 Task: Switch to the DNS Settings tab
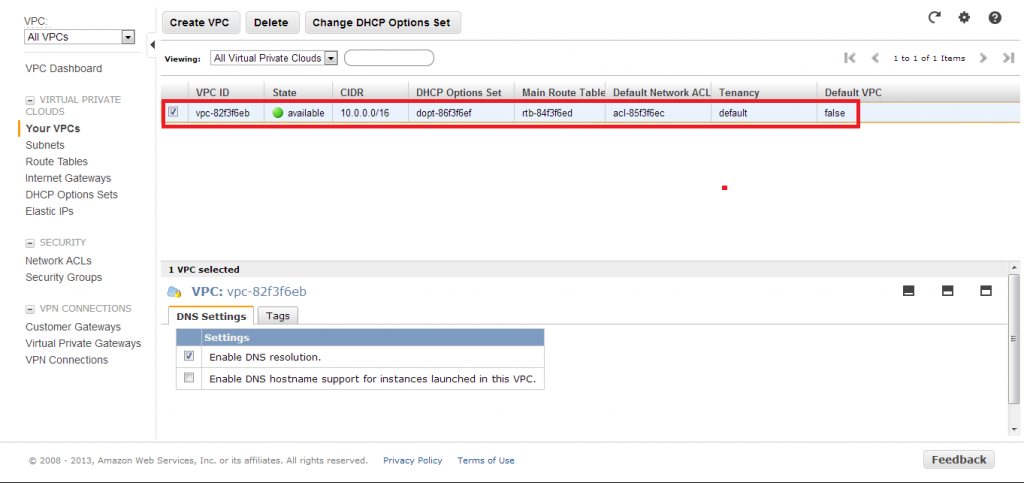click(211, 316)
